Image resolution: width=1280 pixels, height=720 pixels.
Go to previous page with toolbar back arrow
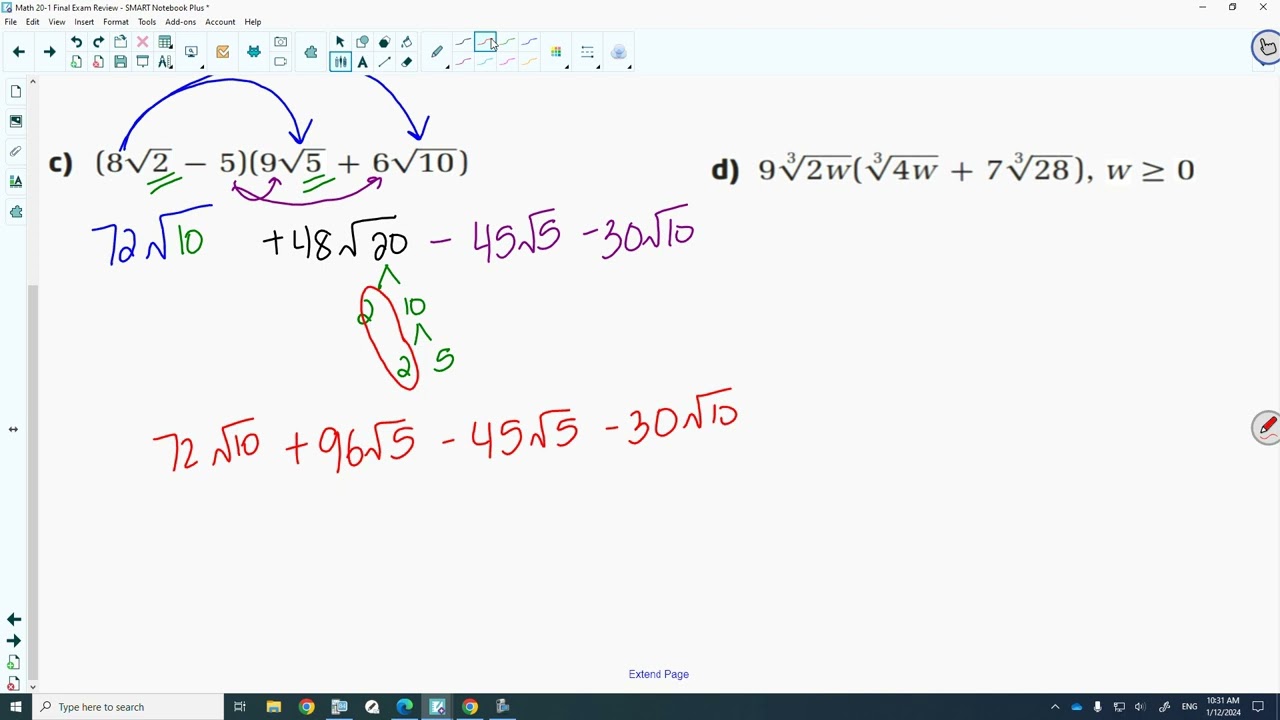pyautogui.click(x=18, y=52)
